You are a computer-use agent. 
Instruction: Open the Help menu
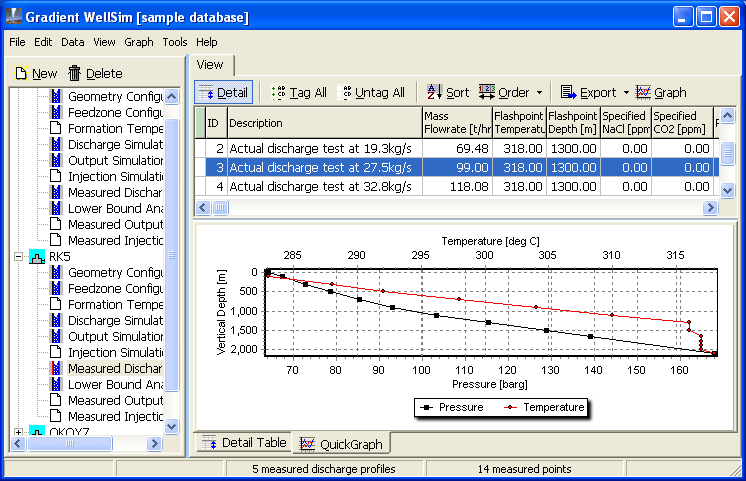(206, 42)
